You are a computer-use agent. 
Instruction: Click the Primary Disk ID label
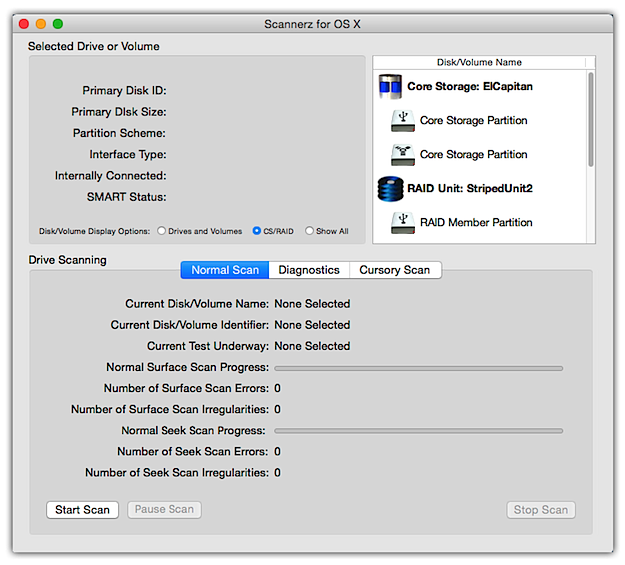point(124,91)
